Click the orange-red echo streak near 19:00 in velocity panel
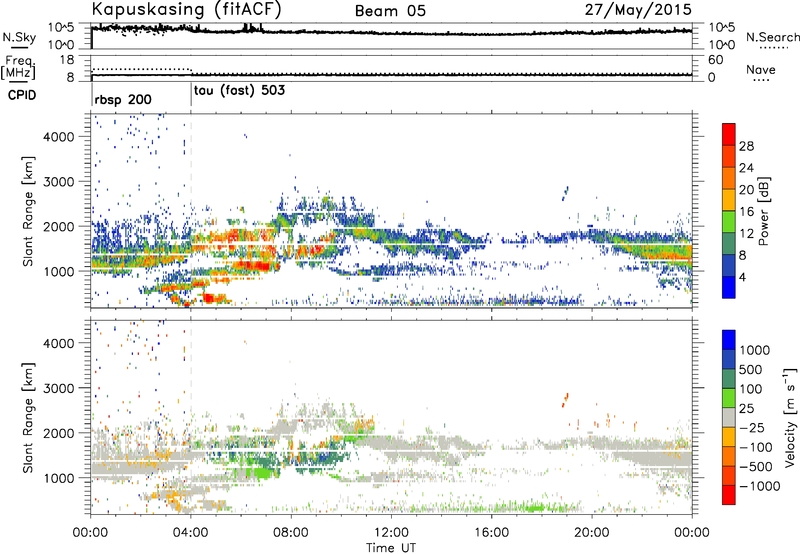Image resolution: width=800 pixels, height=554 pixels. pos(565,400)
